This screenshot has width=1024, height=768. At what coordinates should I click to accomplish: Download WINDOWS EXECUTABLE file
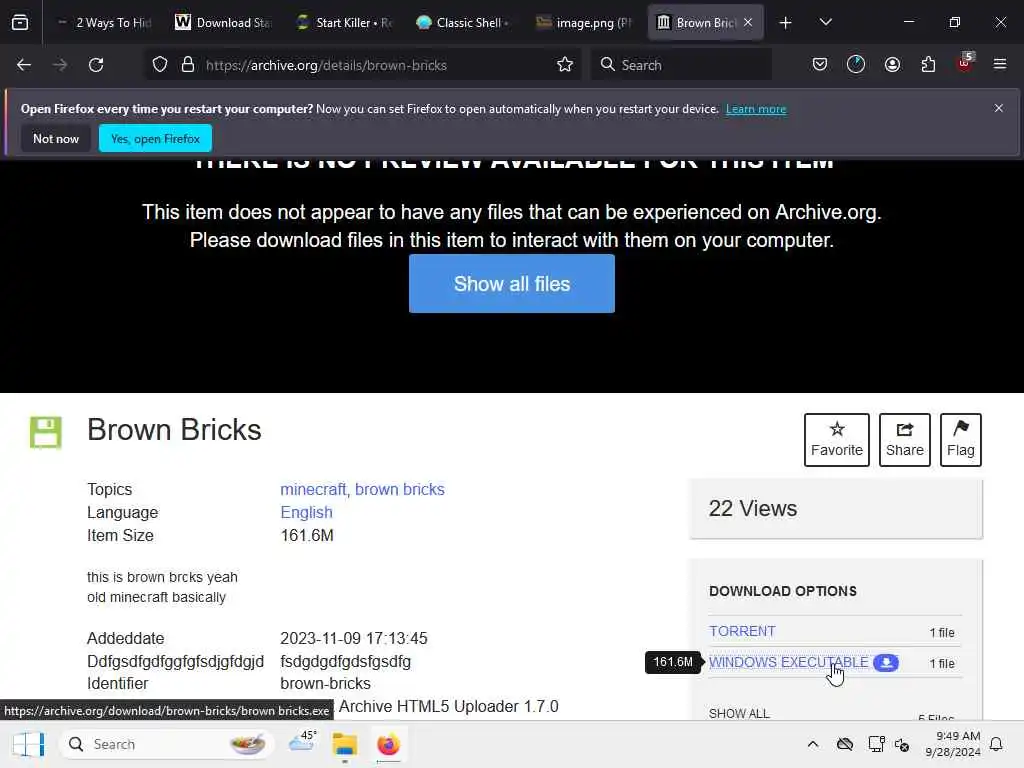click(788, 662)
